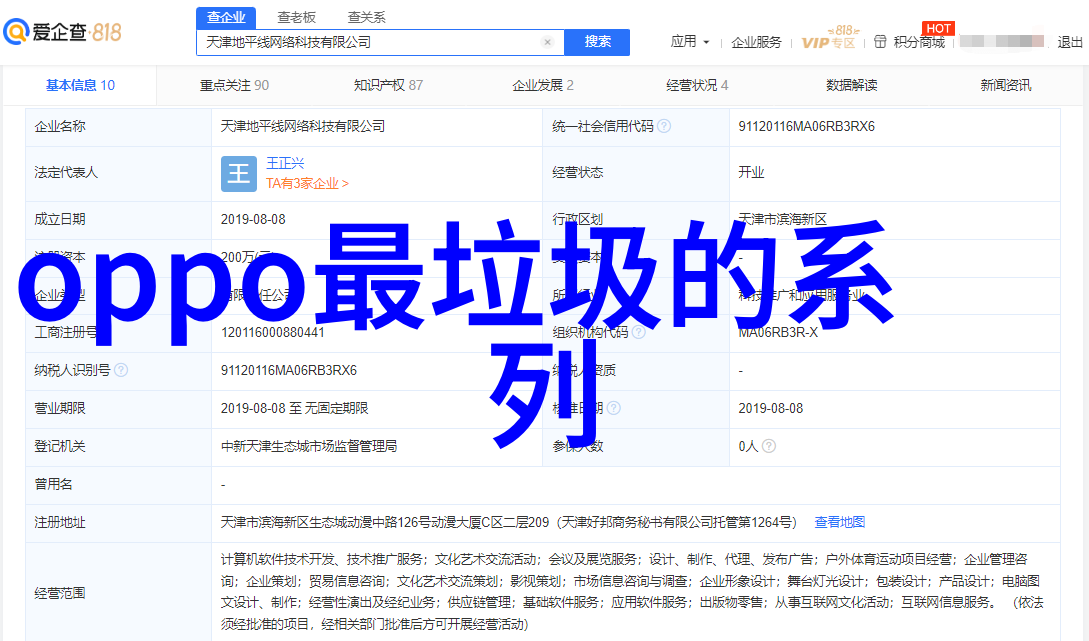Select the code in the 统一社会信用代码 row
The width and height of the screenshot is (1089, 641).
tap(806, 126)
